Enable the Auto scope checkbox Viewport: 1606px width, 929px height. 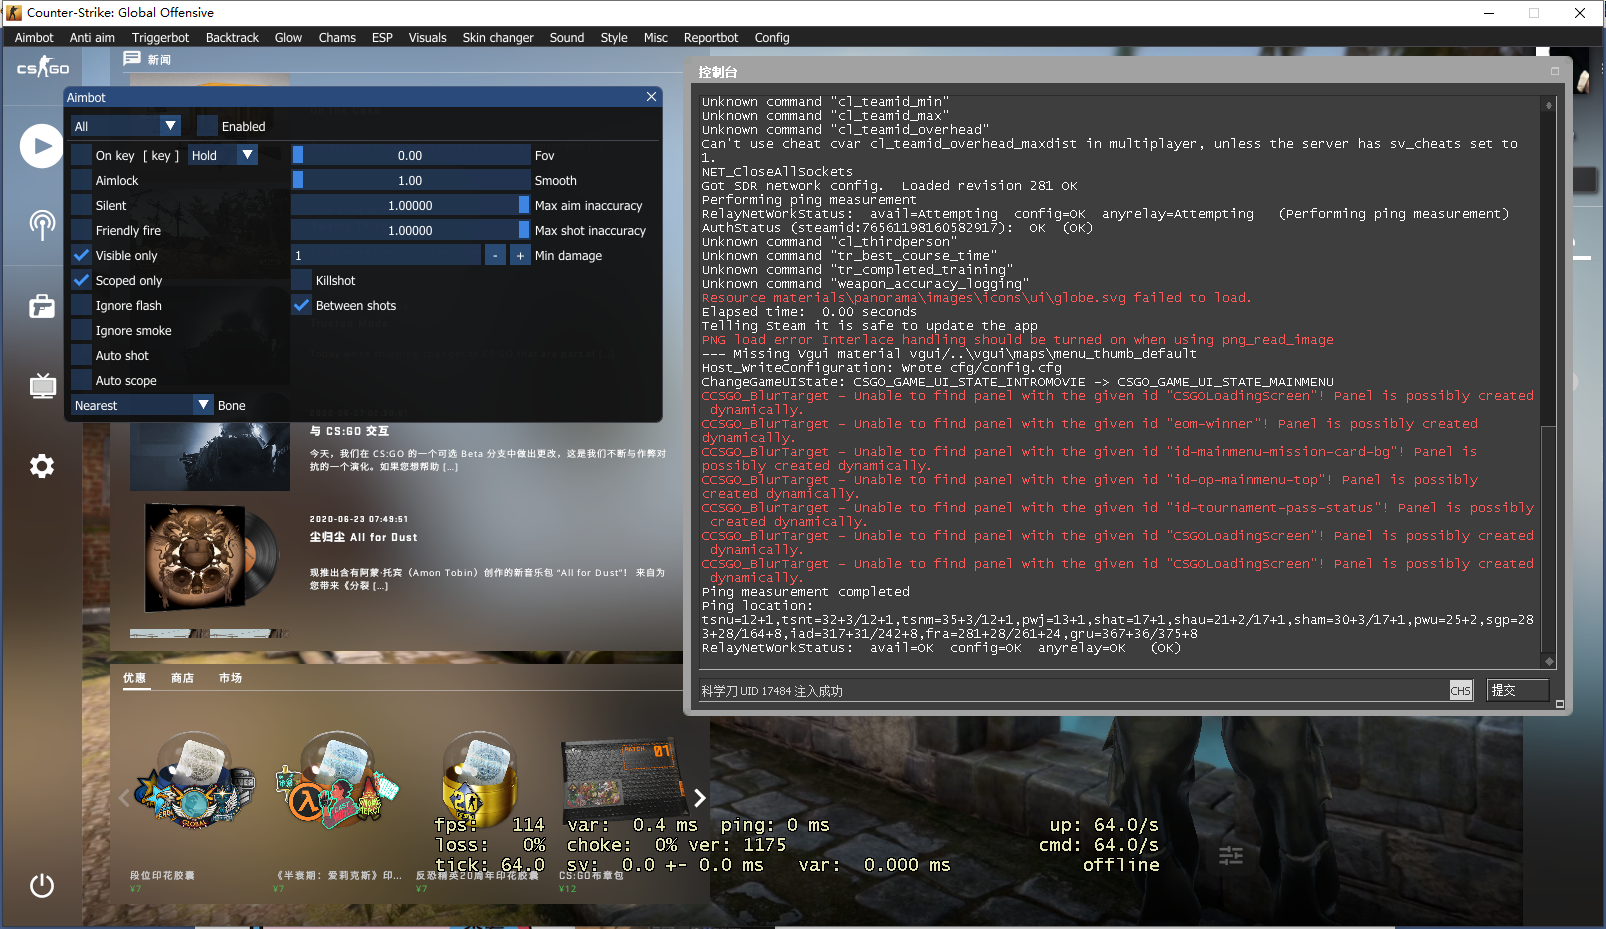82,380
